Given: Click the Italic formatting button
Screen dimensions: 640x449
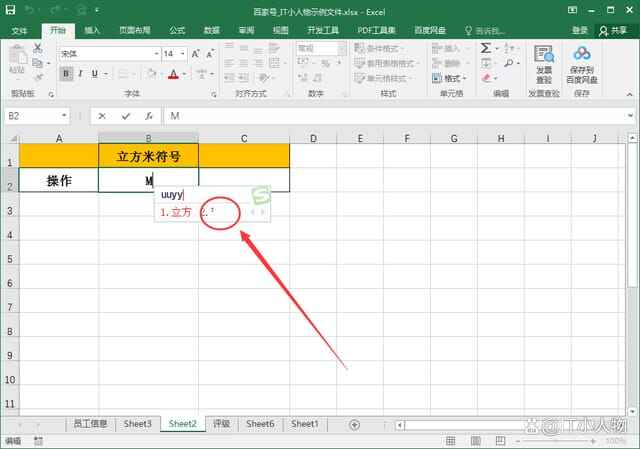Looking at the screenshot, I should point(81,73).
